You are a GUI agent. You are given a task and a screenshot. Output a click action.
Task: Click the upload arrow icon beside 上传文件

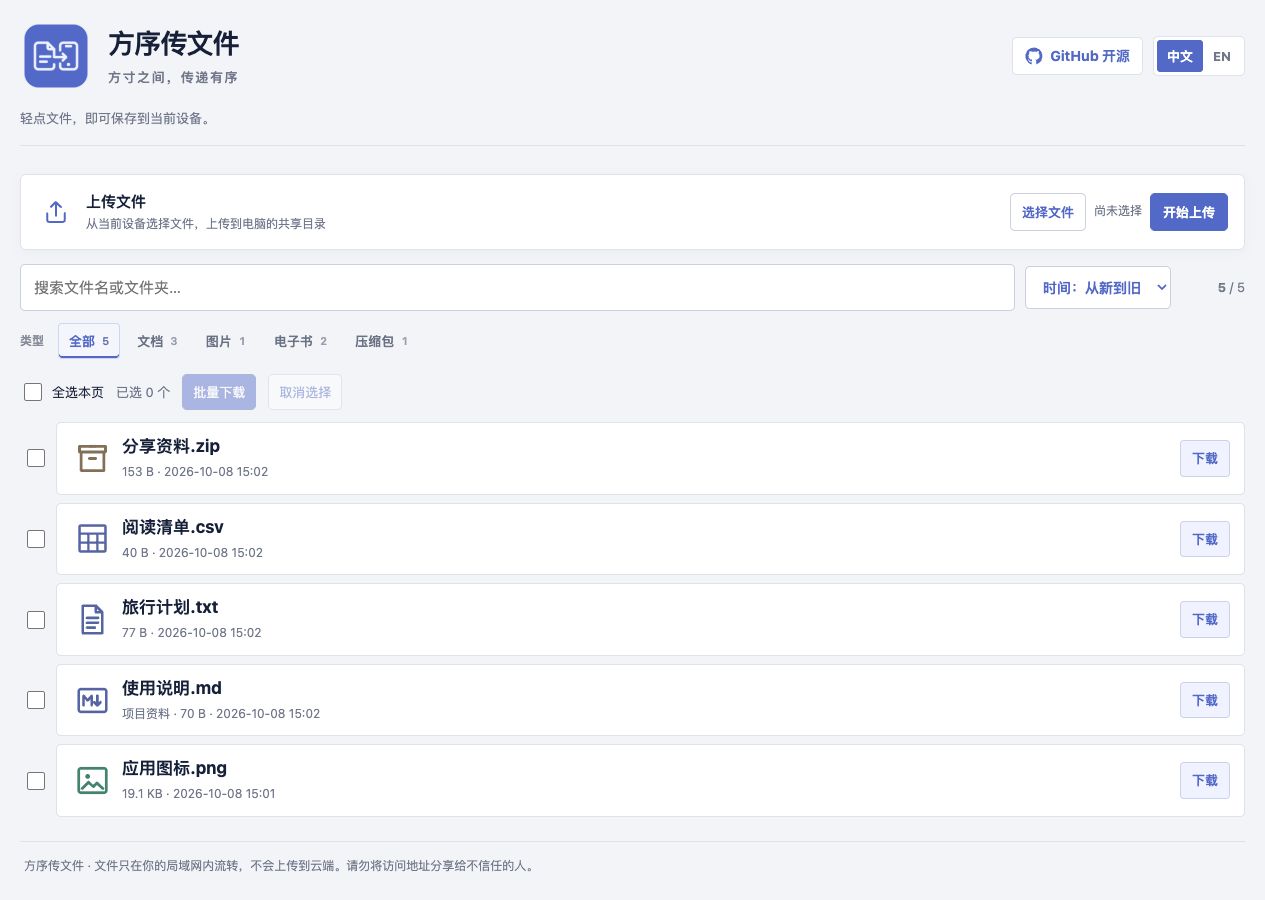56,212
